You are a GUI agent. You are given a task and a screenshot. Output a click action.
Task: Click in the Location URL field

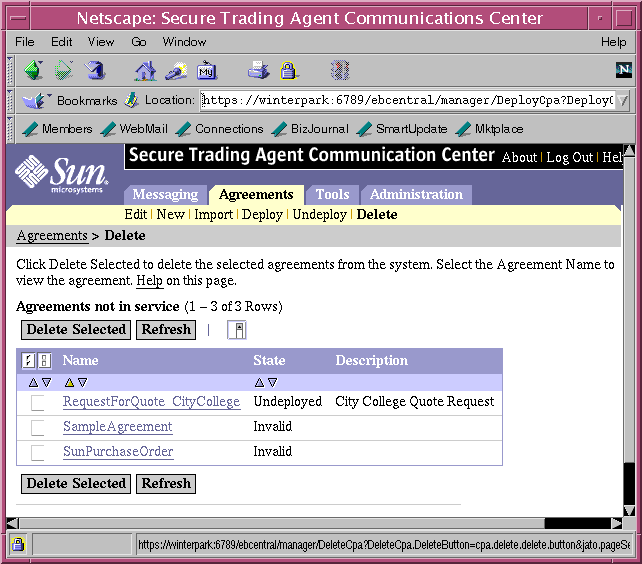407,100
